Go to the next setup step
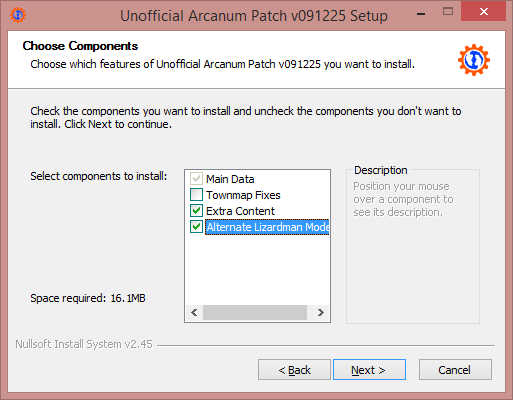The height and width of the screenshot is (400, 513). click(x=369, y=370)
